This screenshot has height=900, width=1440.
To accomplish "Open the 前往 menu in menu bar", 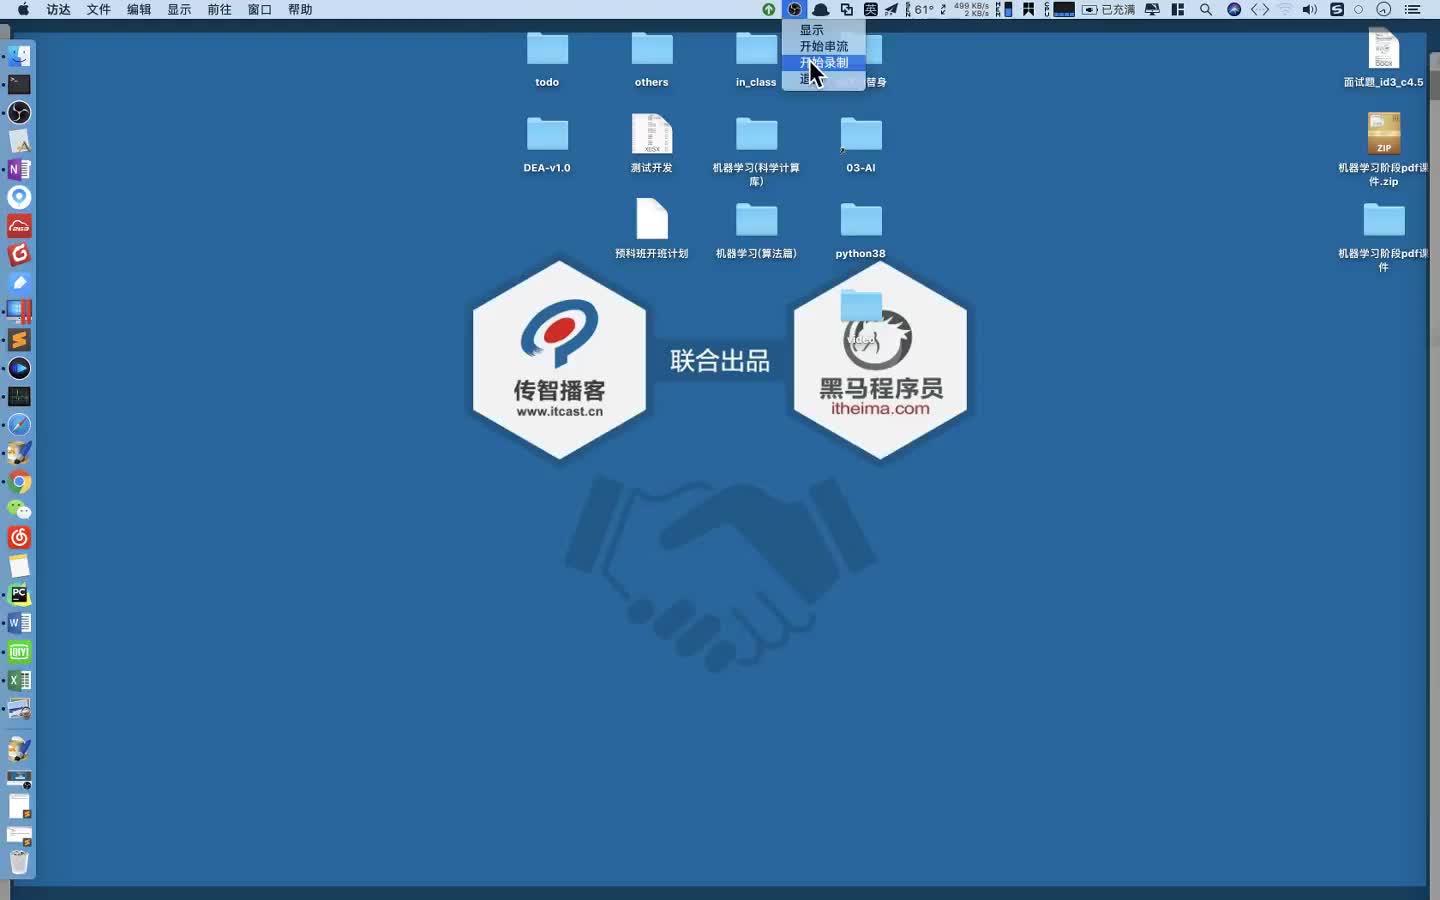I will 219,9.
